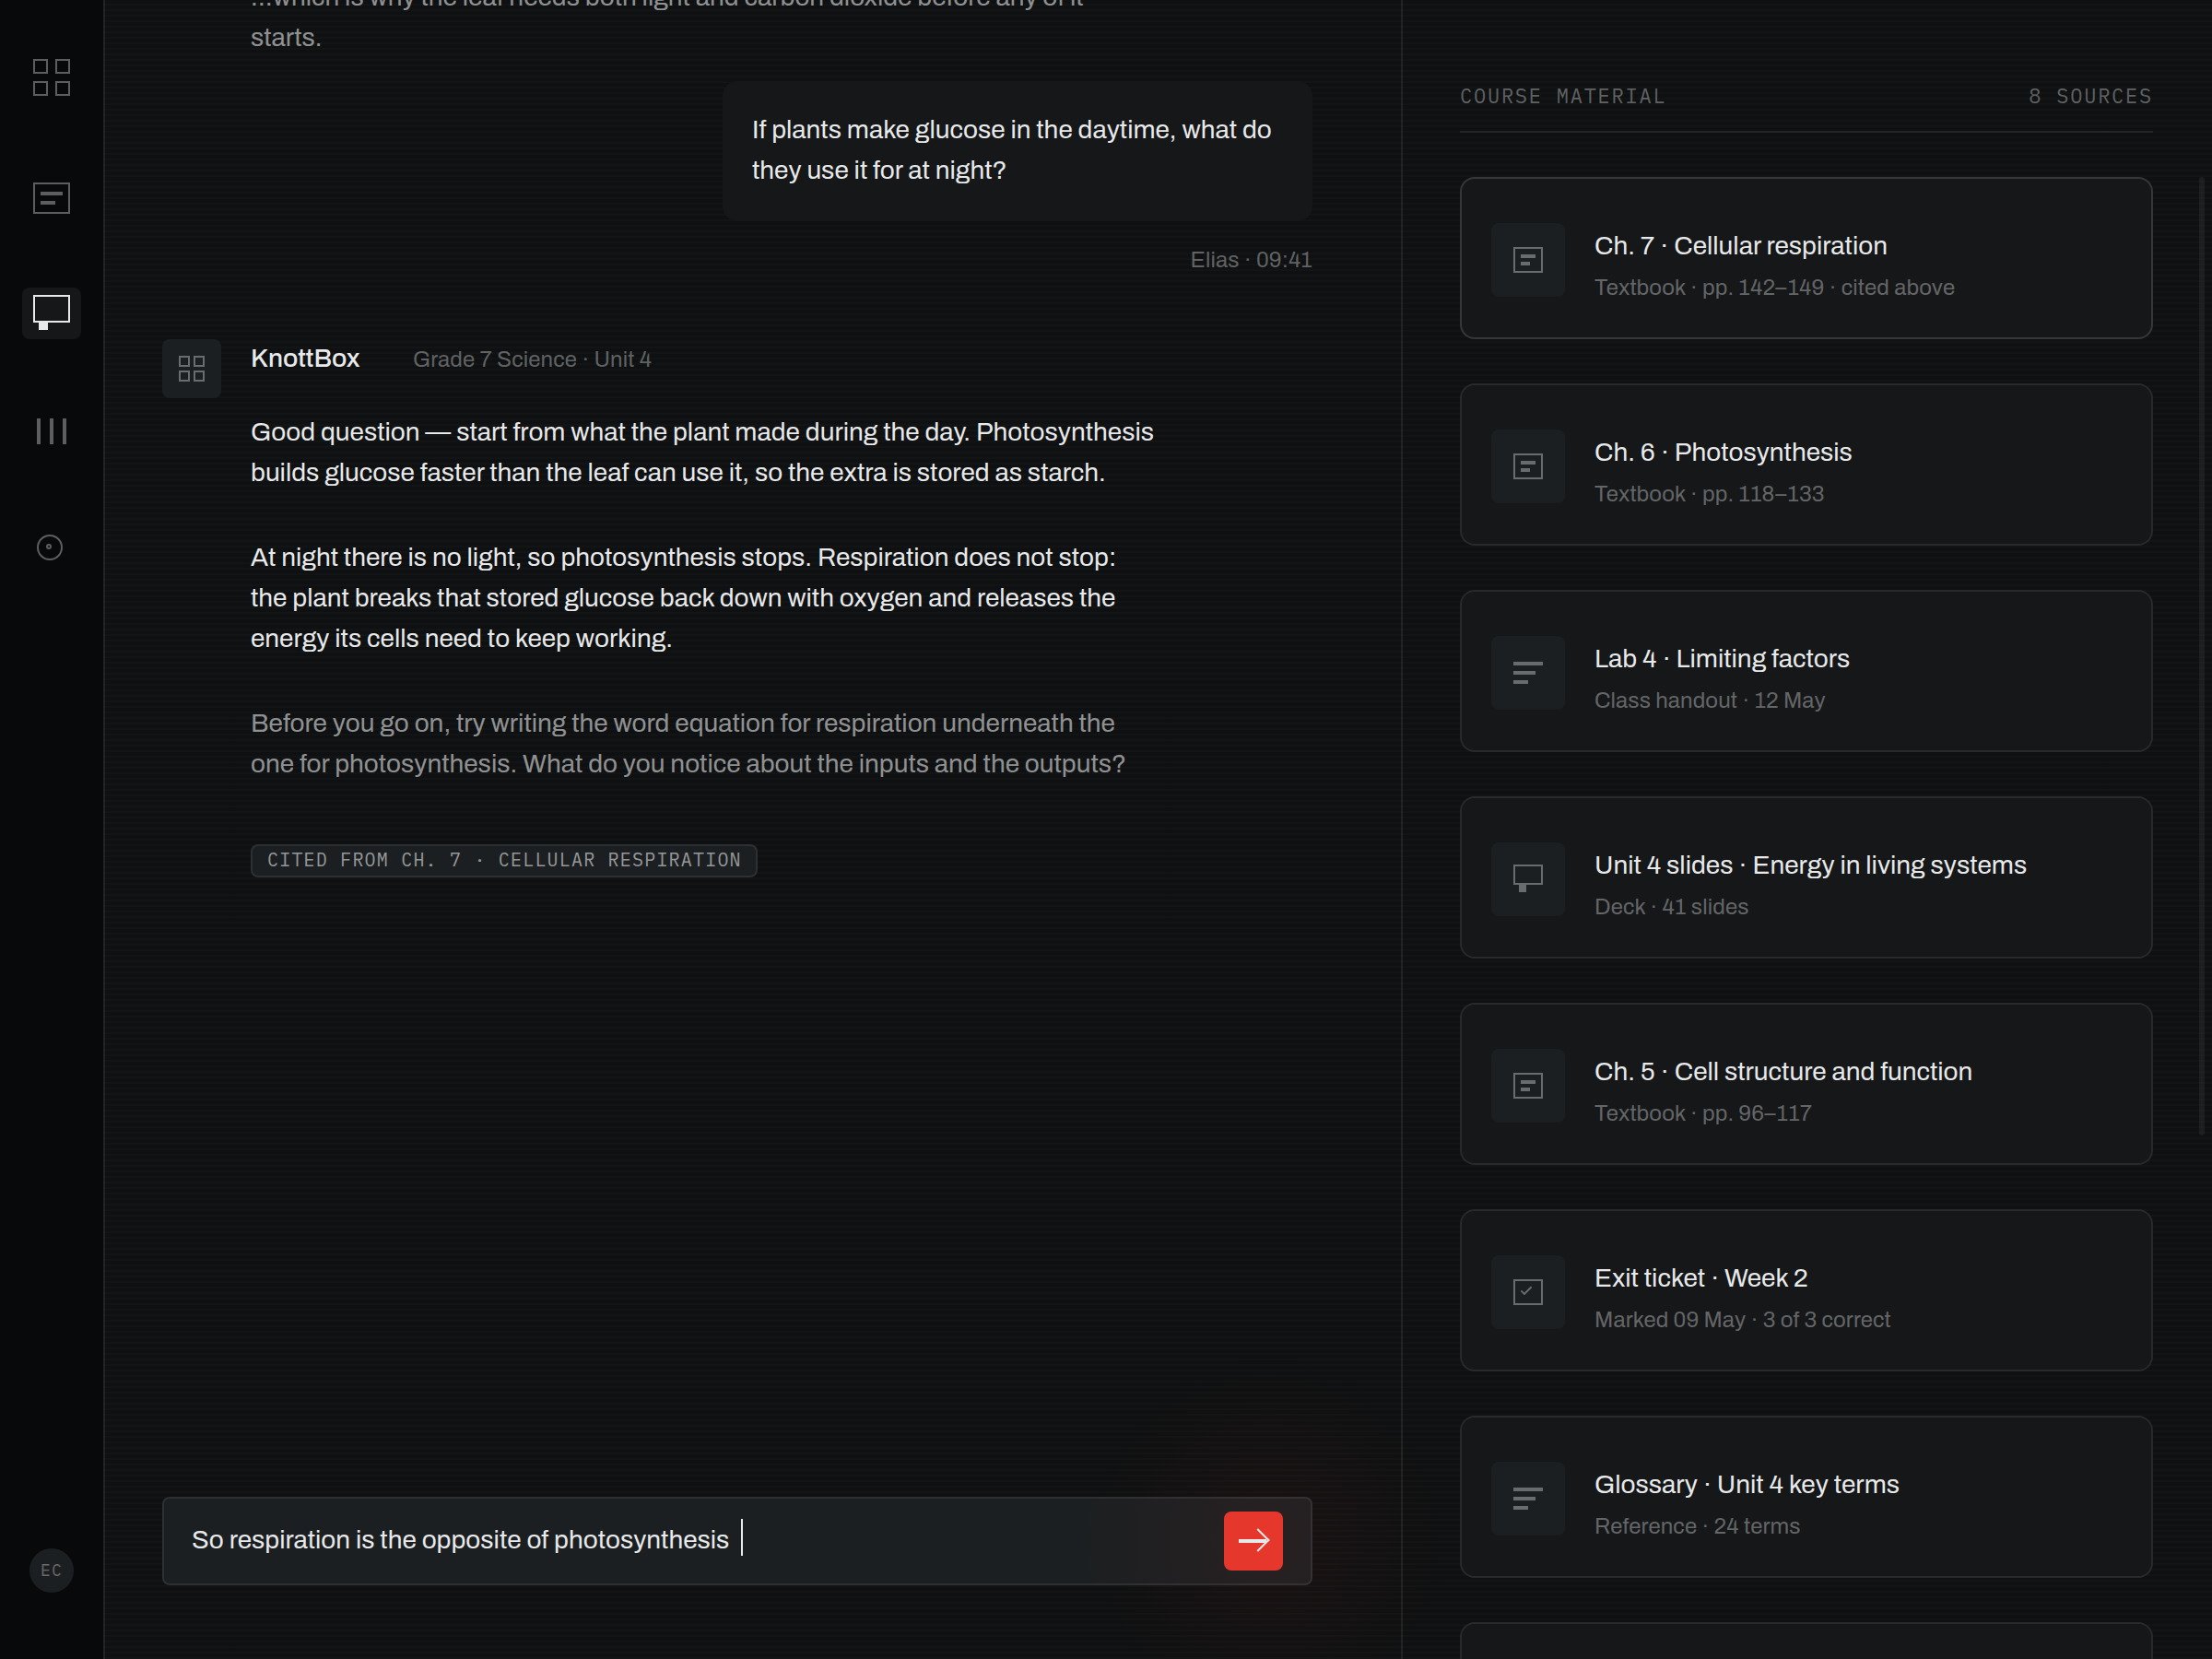Open the Glossary Unit 4 key terms card
The image size is (2212, 1659).
tap(1806, 1497)
